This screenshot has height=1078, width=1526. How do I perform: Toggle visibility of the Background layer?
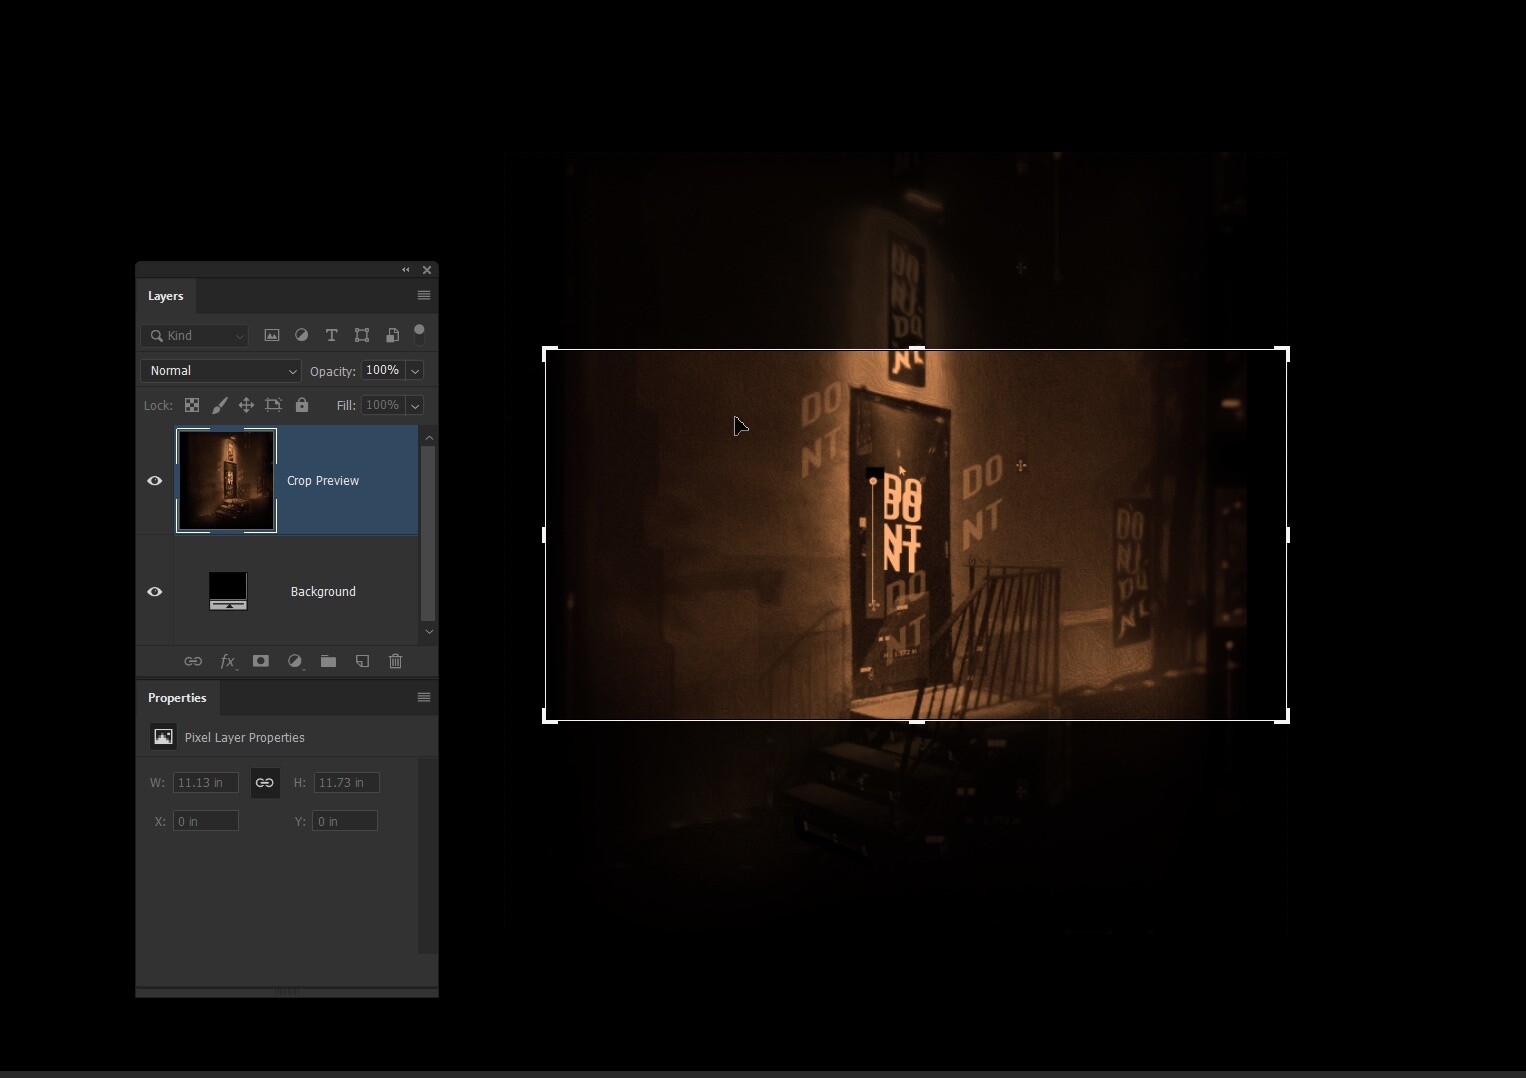[x=155, y=592]
